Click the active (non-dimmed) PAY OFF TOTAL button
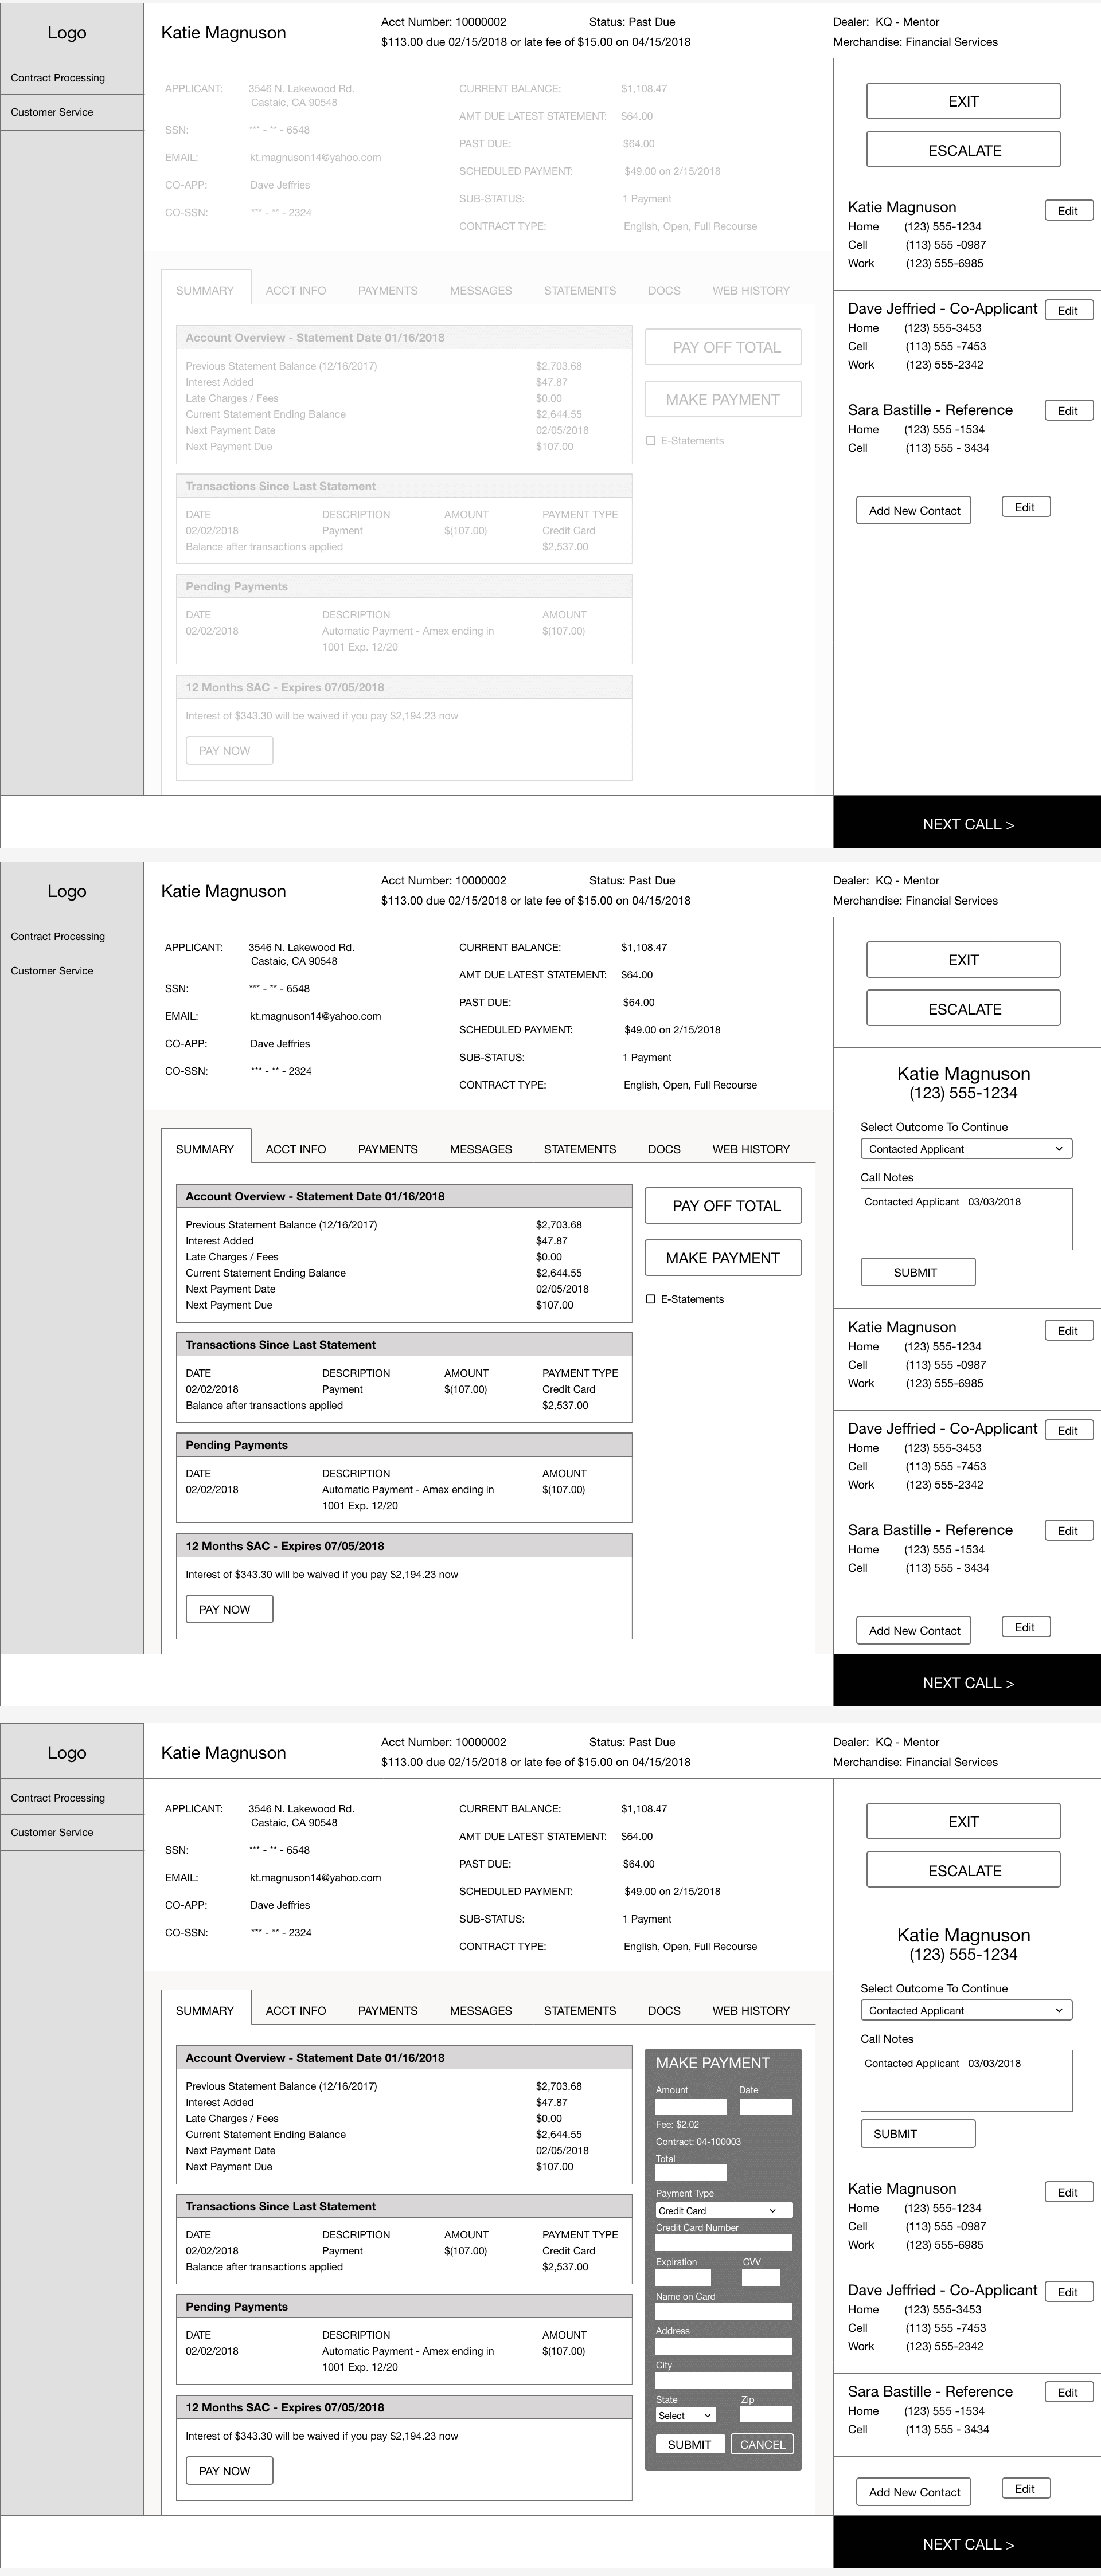The height and width of the screenshot is (2576, 1101). point(723,1206)
